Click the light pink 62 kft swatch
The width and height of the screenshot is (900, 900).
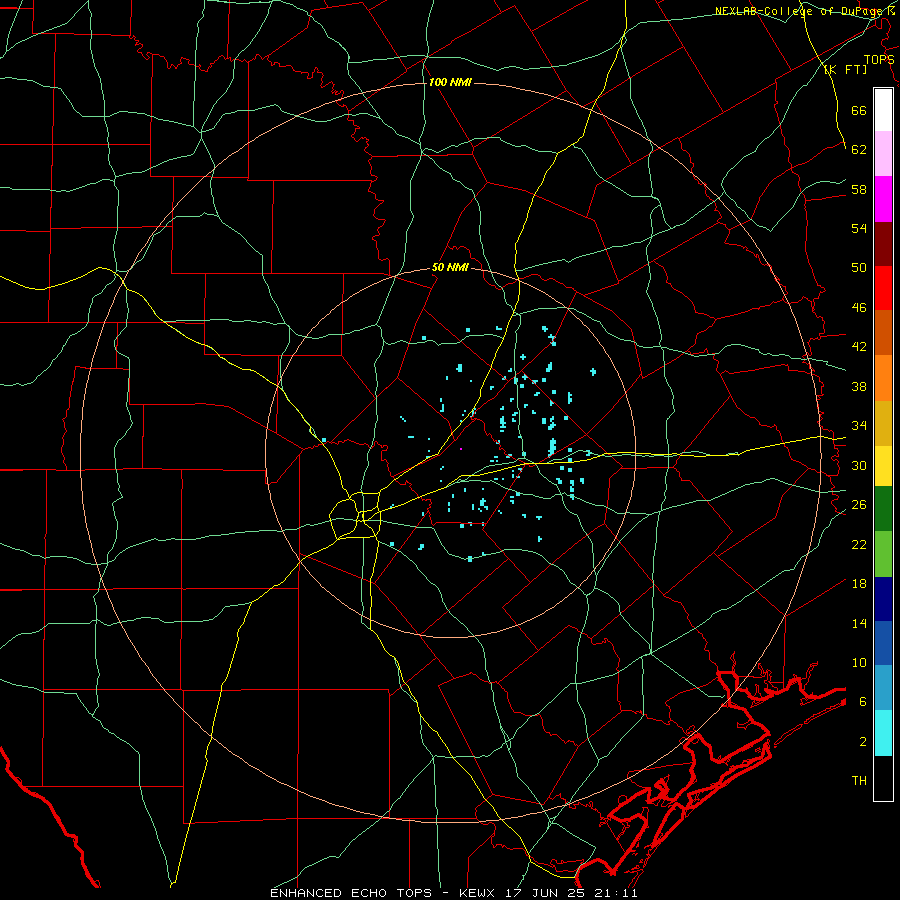click(883, 153)
